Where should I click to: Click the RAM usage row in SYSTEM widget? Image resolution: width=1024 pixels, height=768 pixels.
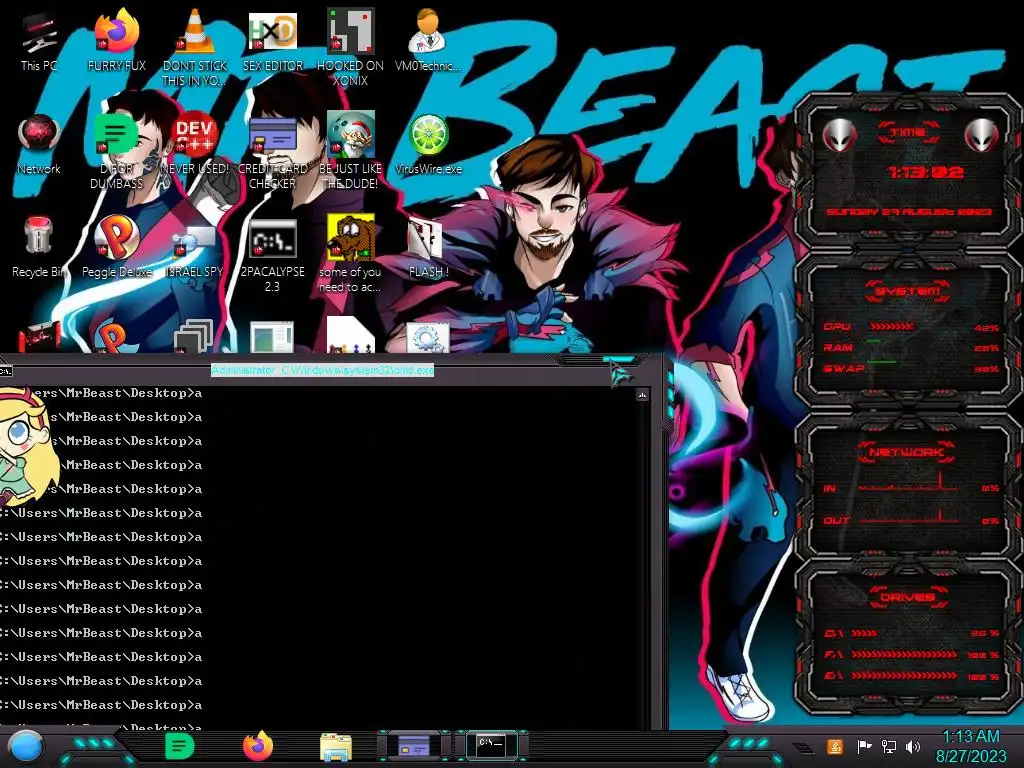tap(911, 347)
